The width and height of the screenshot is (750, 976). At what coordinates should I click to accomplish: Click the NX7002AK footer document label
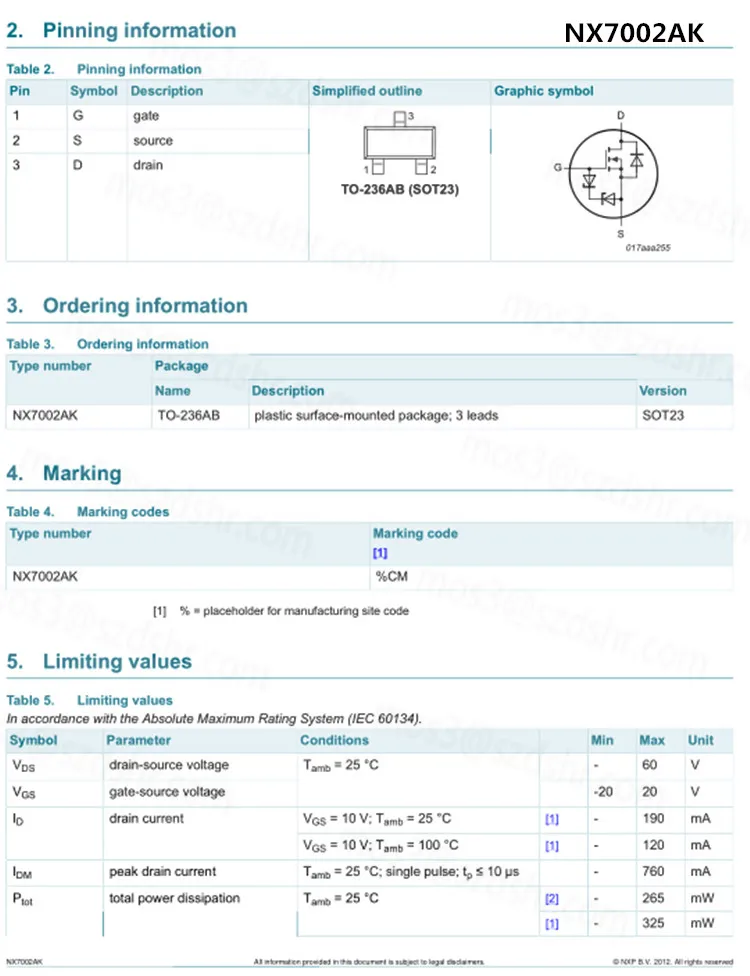(x=25, y=962)
